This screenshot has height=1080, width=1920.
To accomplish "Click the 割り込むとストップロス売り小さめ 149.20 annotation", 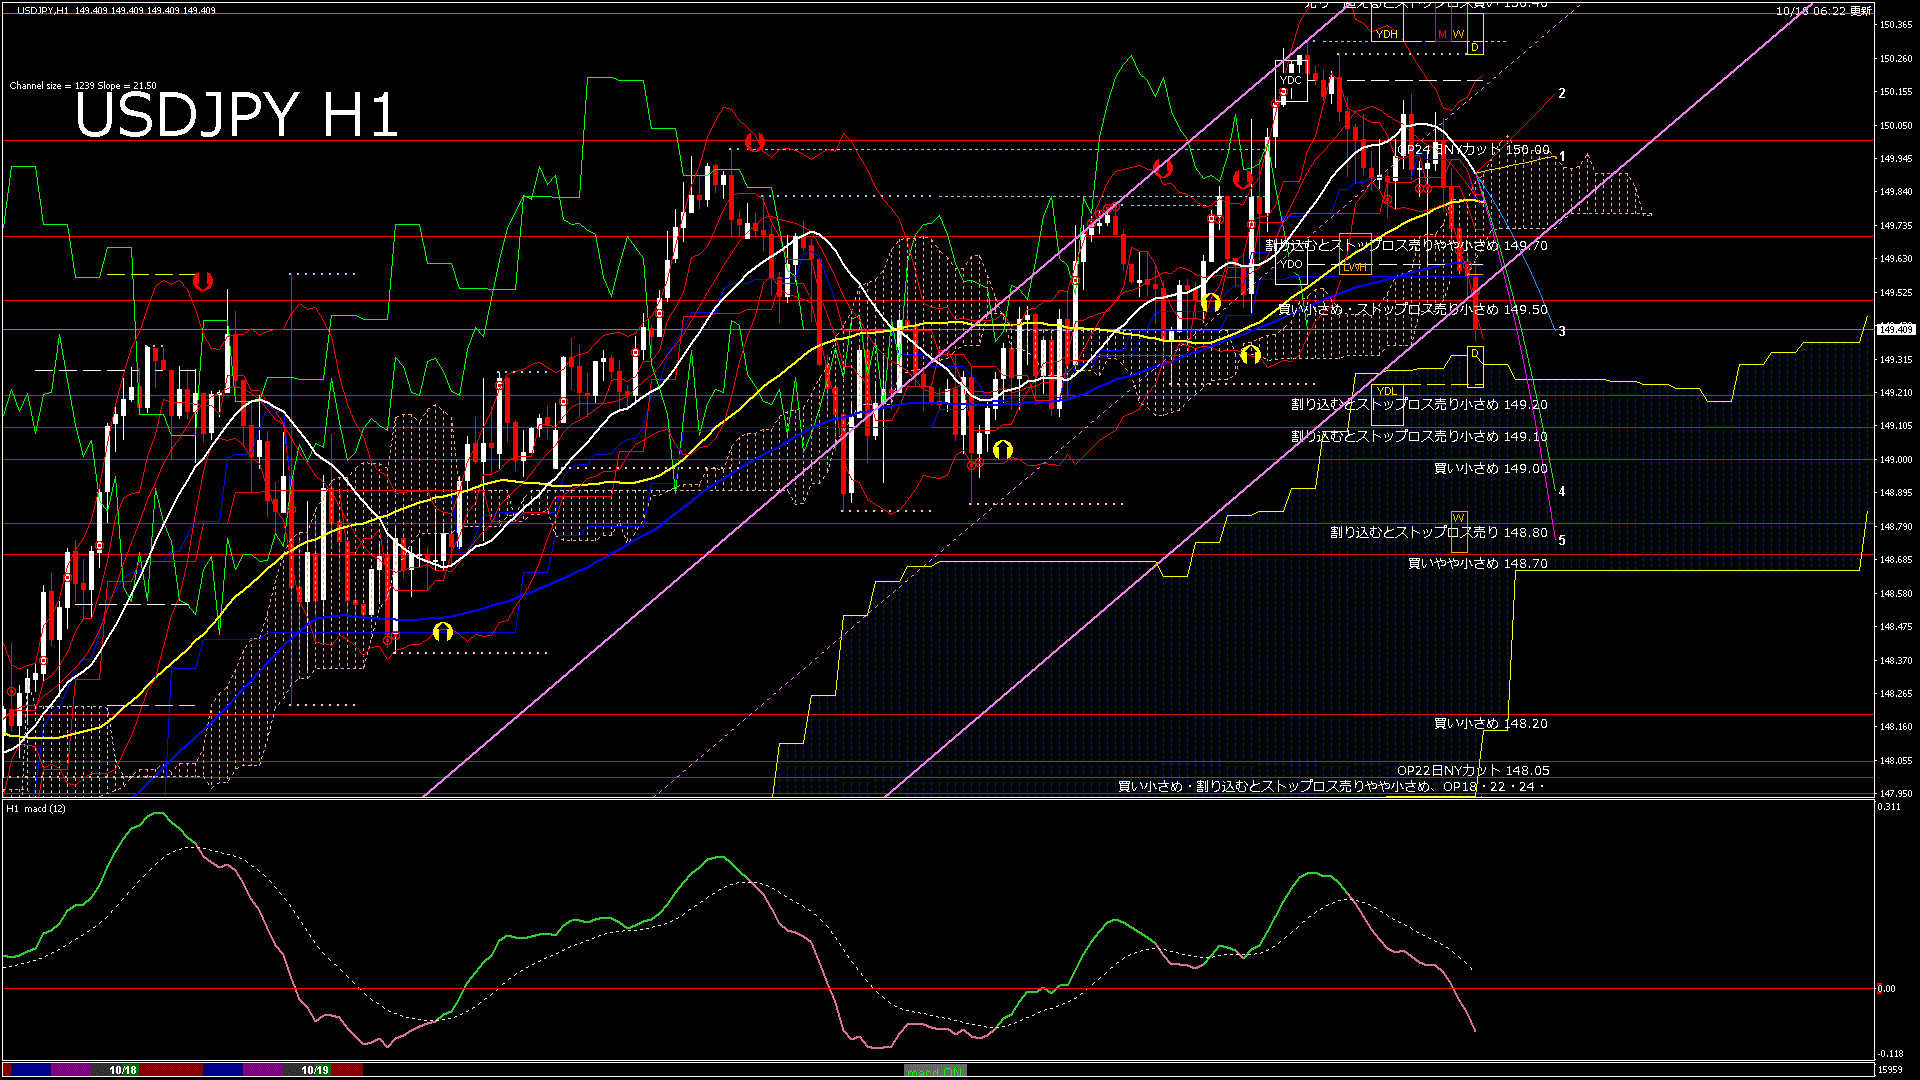I will point(1419,405).
